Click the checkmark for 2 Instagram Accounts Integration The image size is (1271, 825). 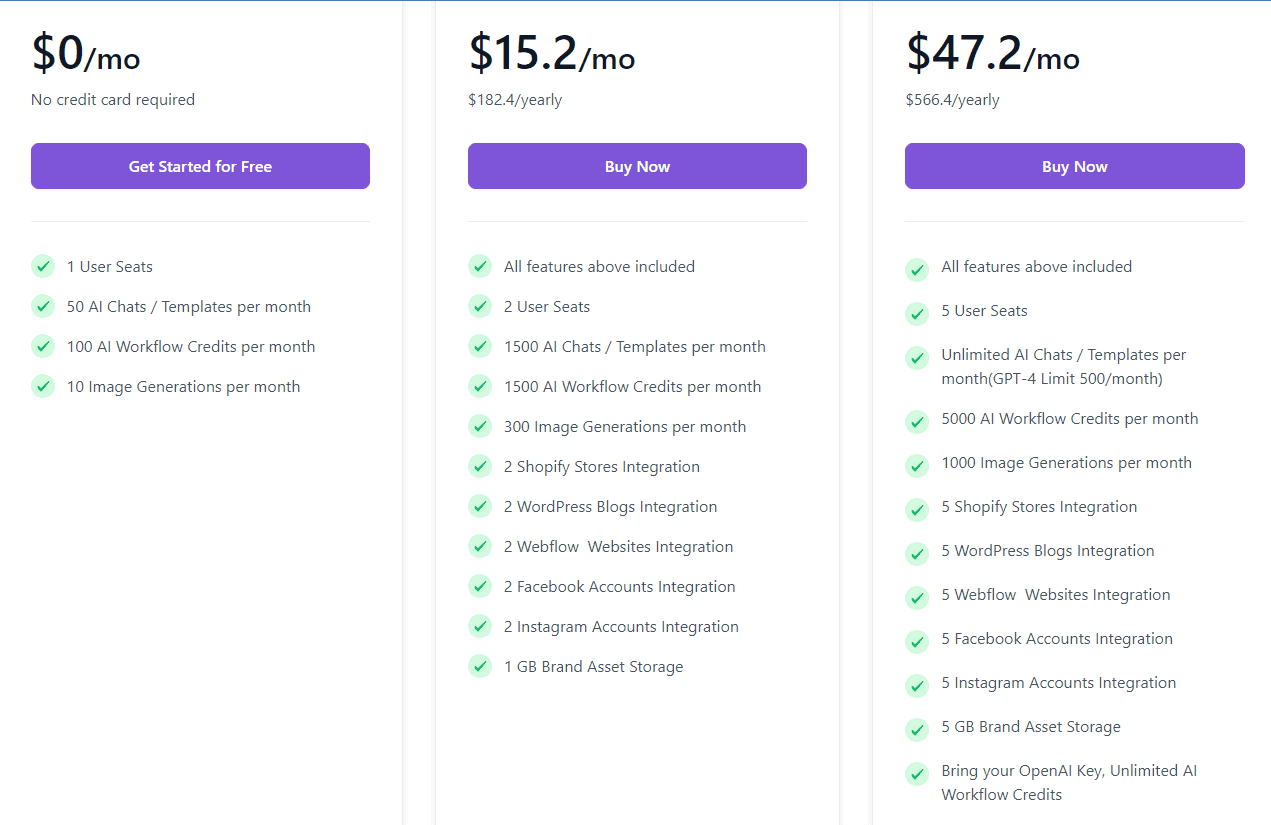tap(480, 626)
